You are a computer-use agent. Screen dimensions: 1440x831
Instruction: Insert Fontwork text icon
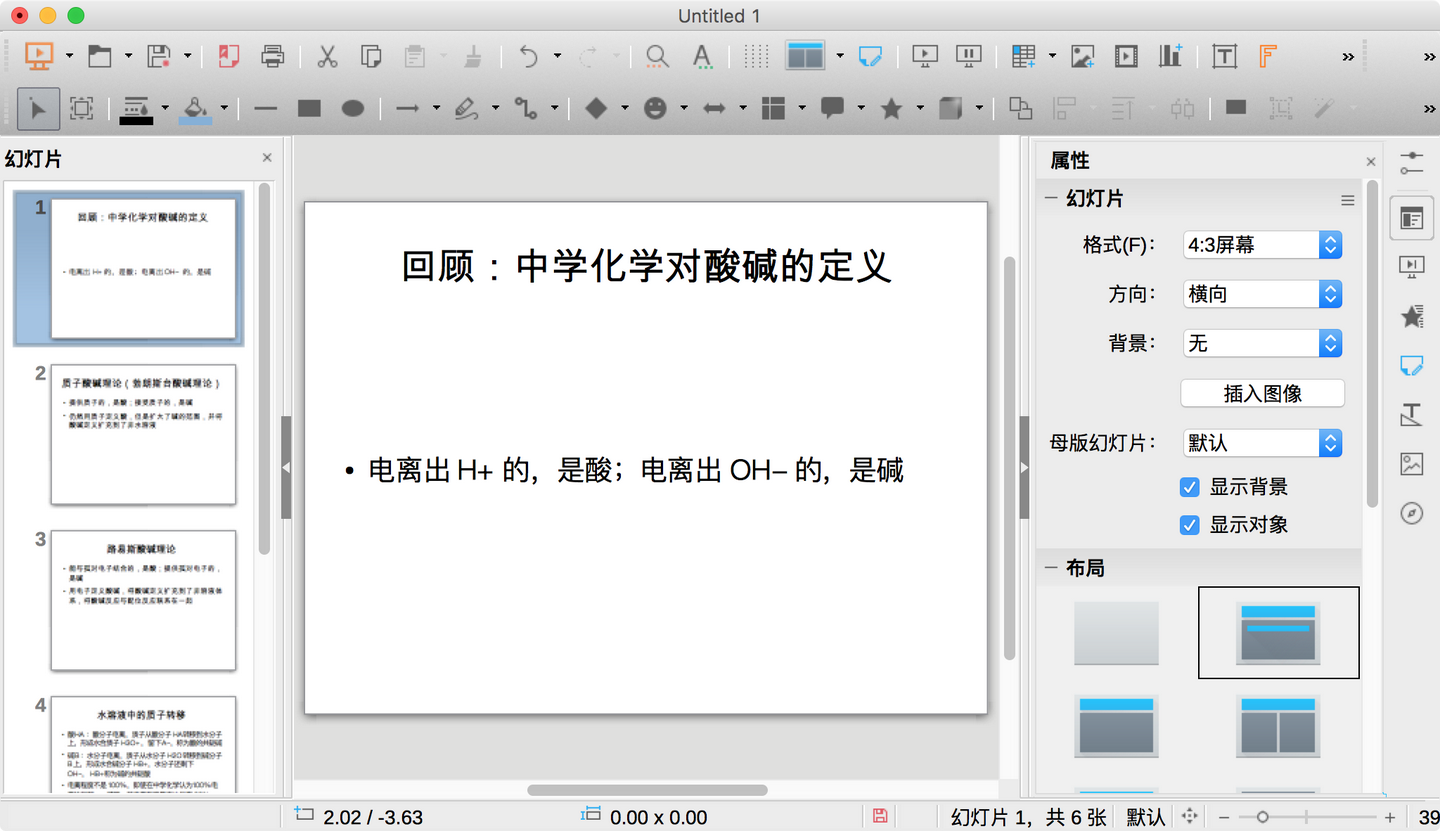coord(1268,56)
